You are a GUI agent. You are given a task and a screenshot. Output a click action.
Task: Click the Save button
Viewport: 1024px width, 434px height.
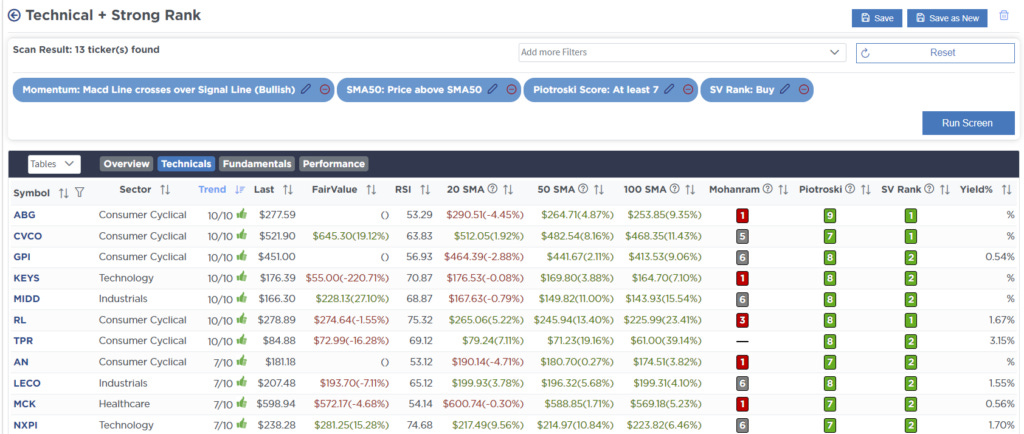(877, 18)
